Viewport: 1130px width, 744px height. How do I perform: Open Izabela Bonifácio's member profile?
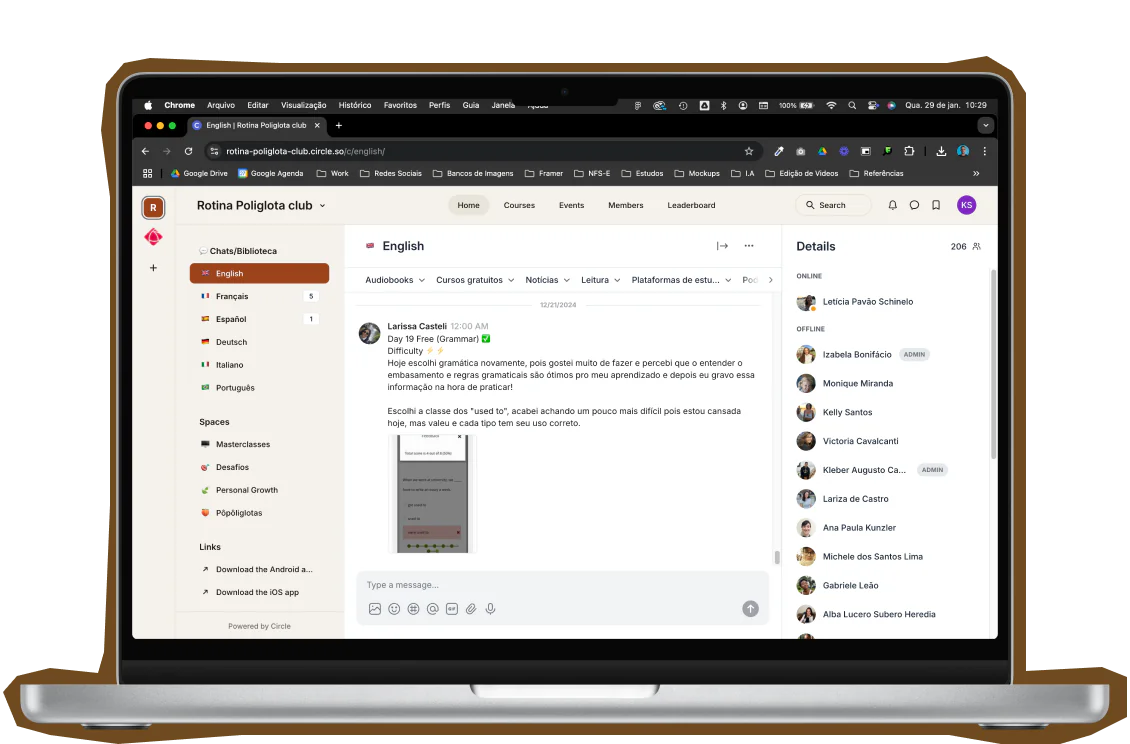[x=857, y=355]
